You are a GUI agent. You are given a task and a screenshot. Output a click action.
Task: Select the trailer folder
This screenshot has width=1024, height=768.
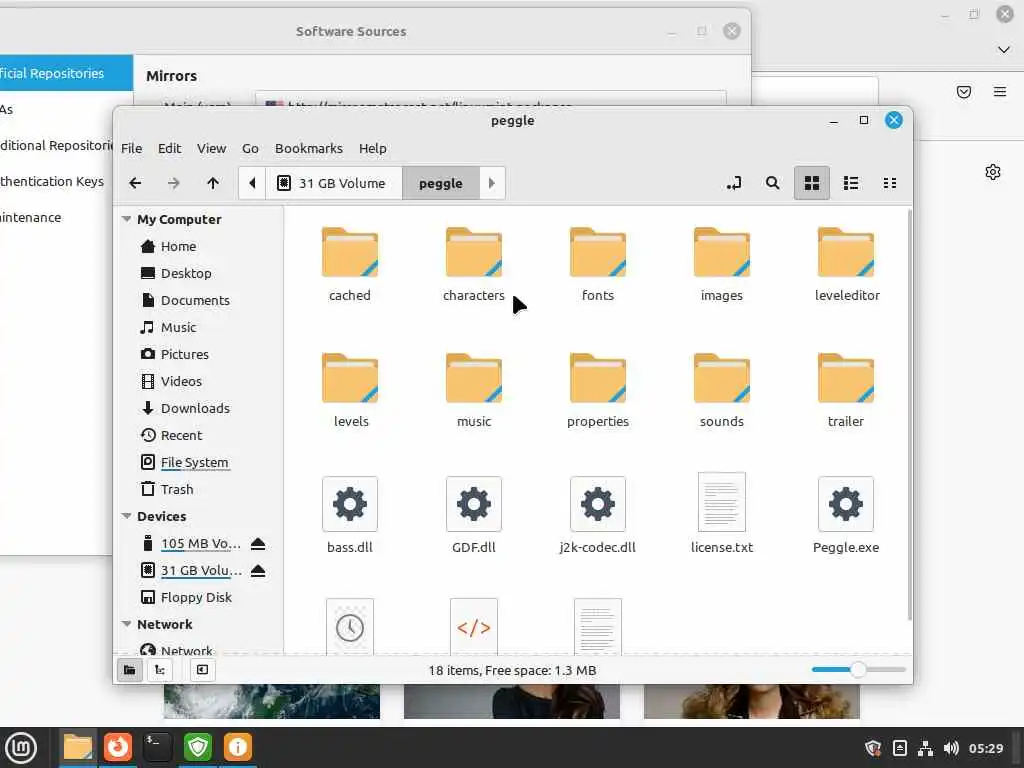coord(846,390)
